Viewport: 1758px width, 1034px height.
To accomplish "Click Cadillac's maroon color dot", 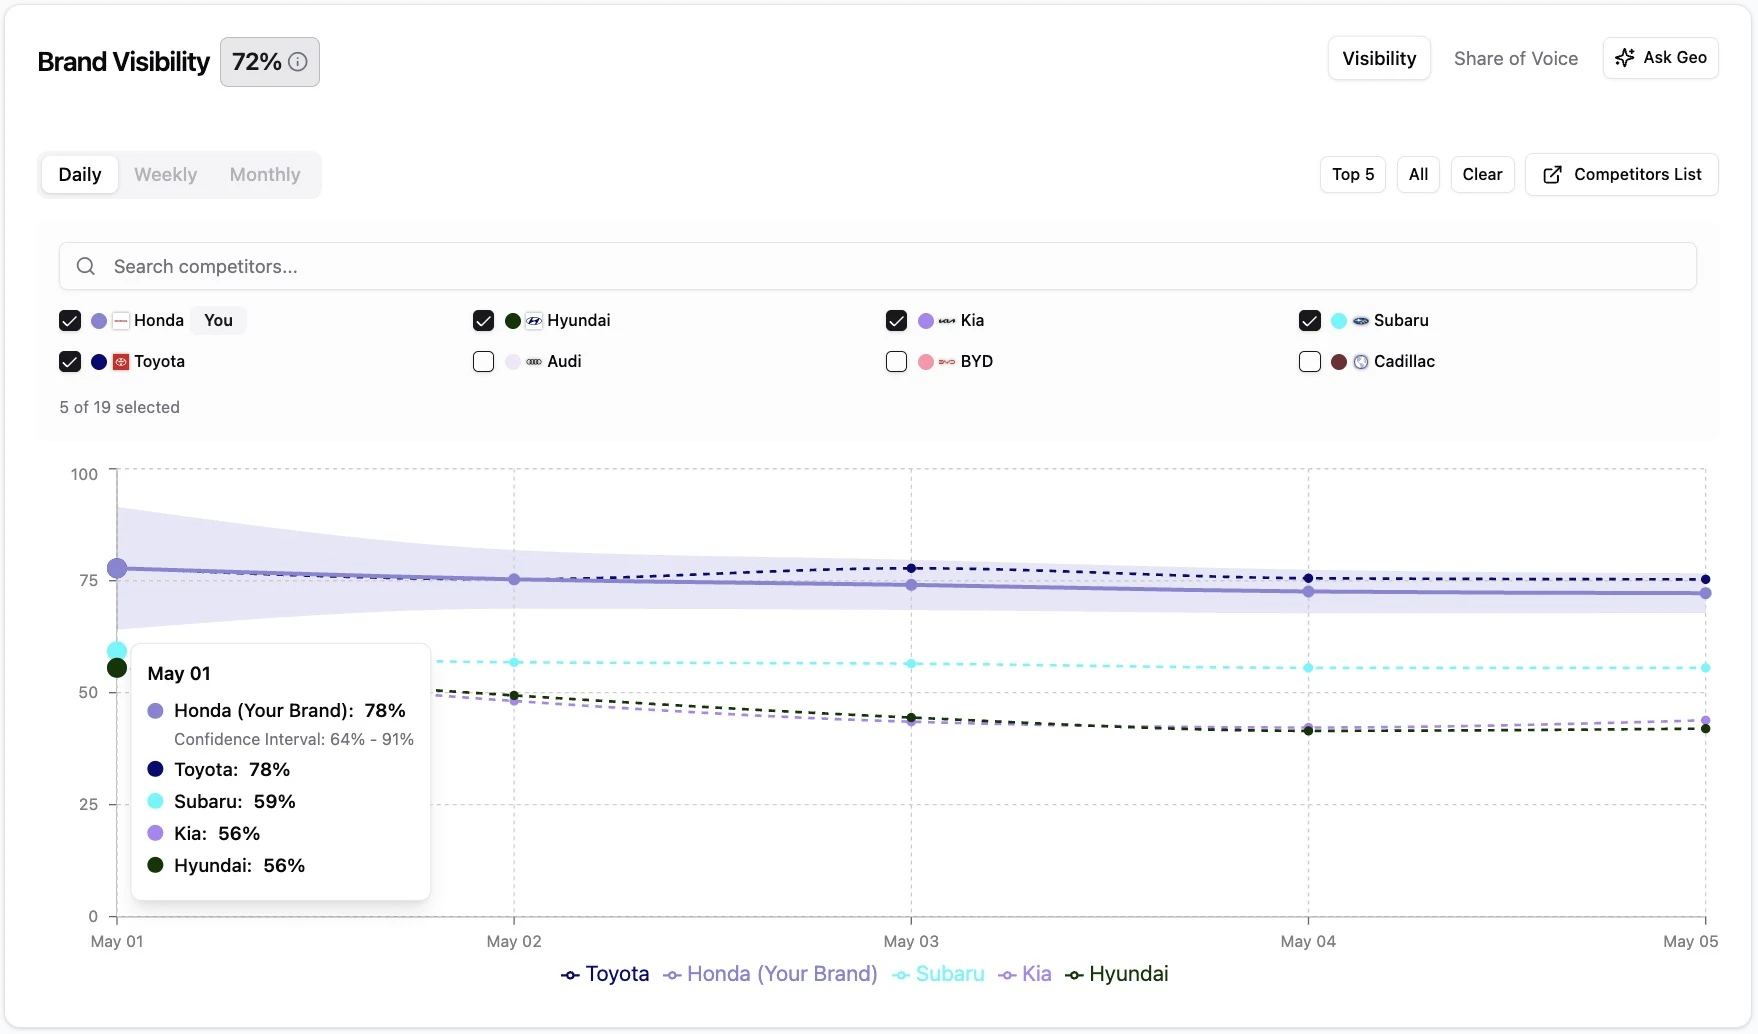I will (1339, 362).
